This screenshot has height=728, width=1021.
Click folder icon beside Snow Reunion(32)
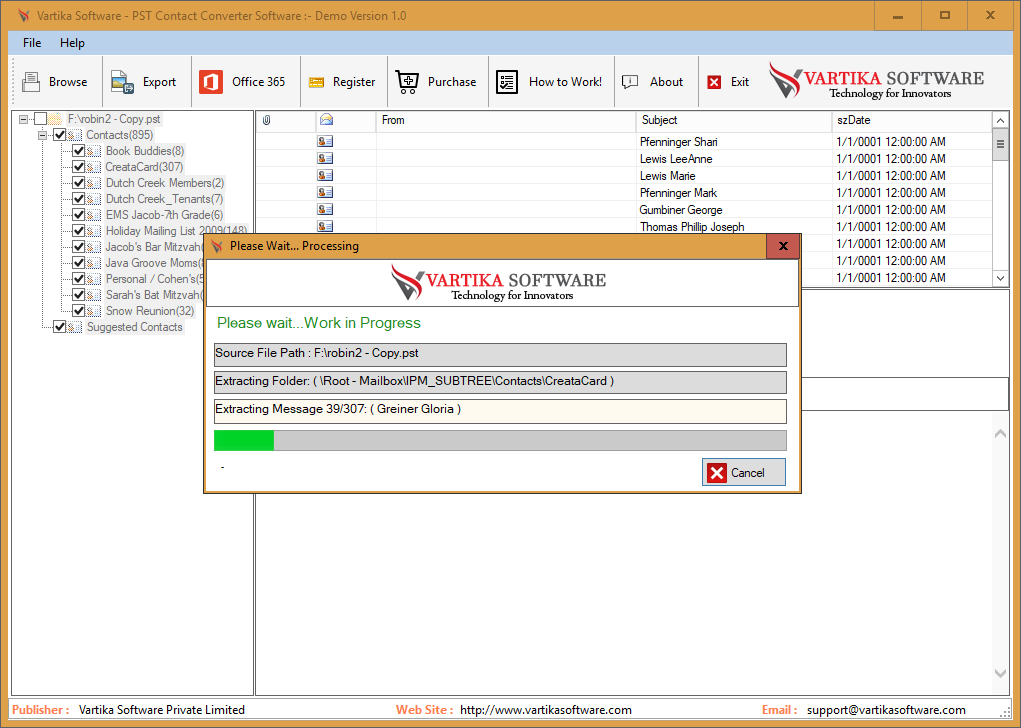pyautogui.click(x=94, y=311)
